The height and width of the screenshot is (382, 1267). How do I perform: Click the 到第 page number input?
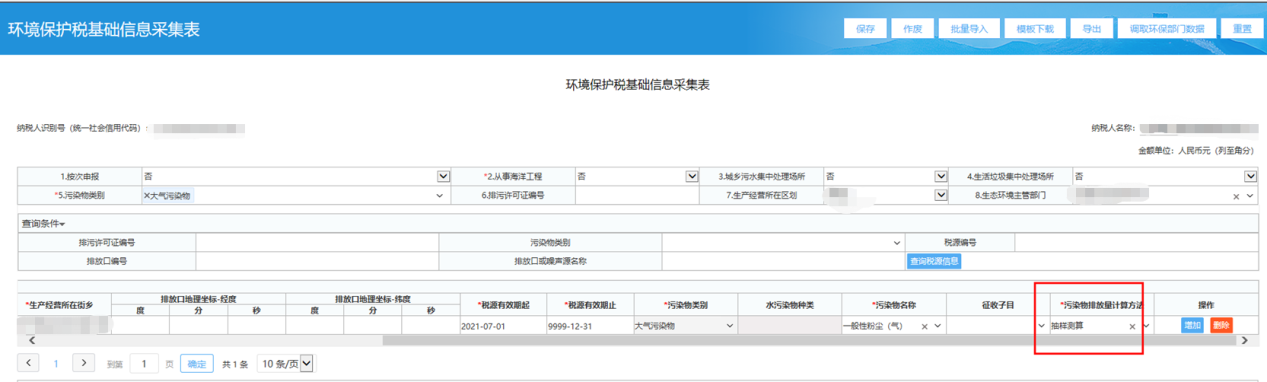[x=145, y=364]
